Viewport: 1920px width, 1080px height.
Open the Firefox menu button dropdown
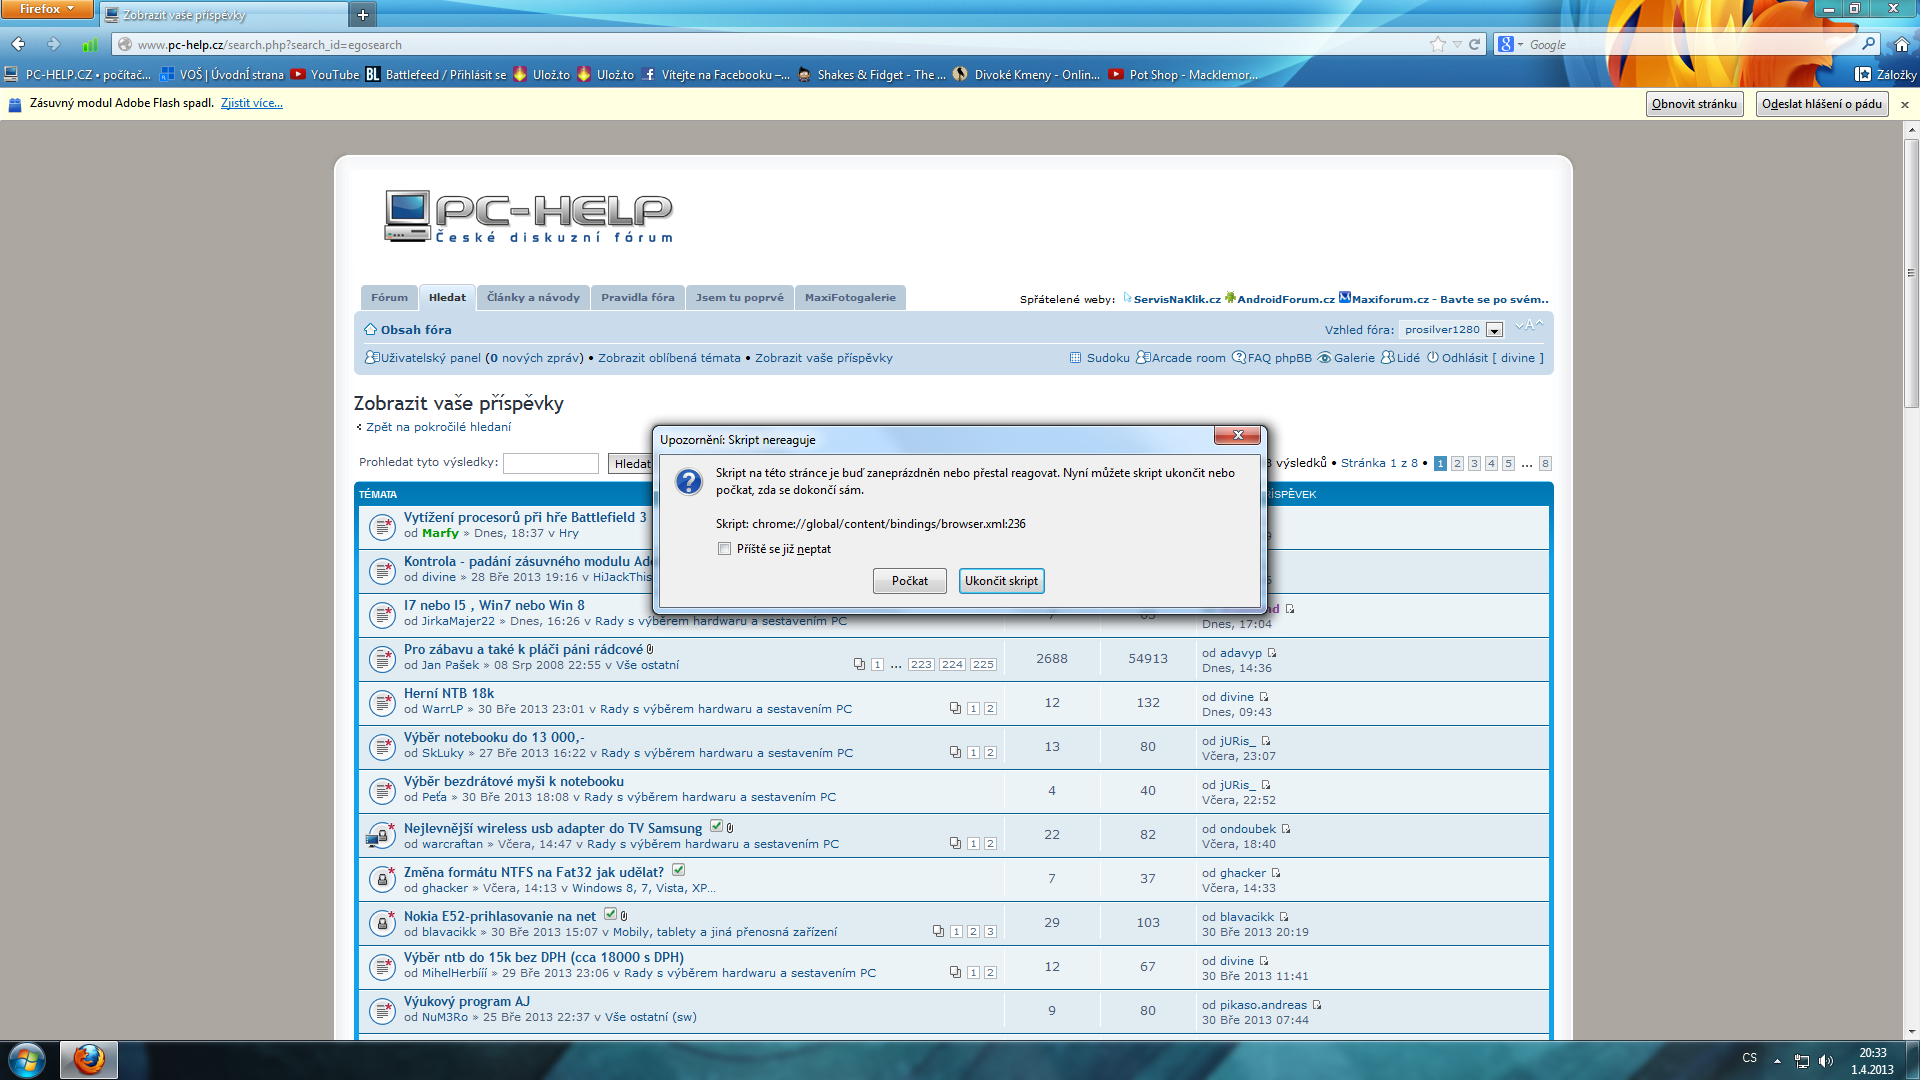[x=46, y=9]
